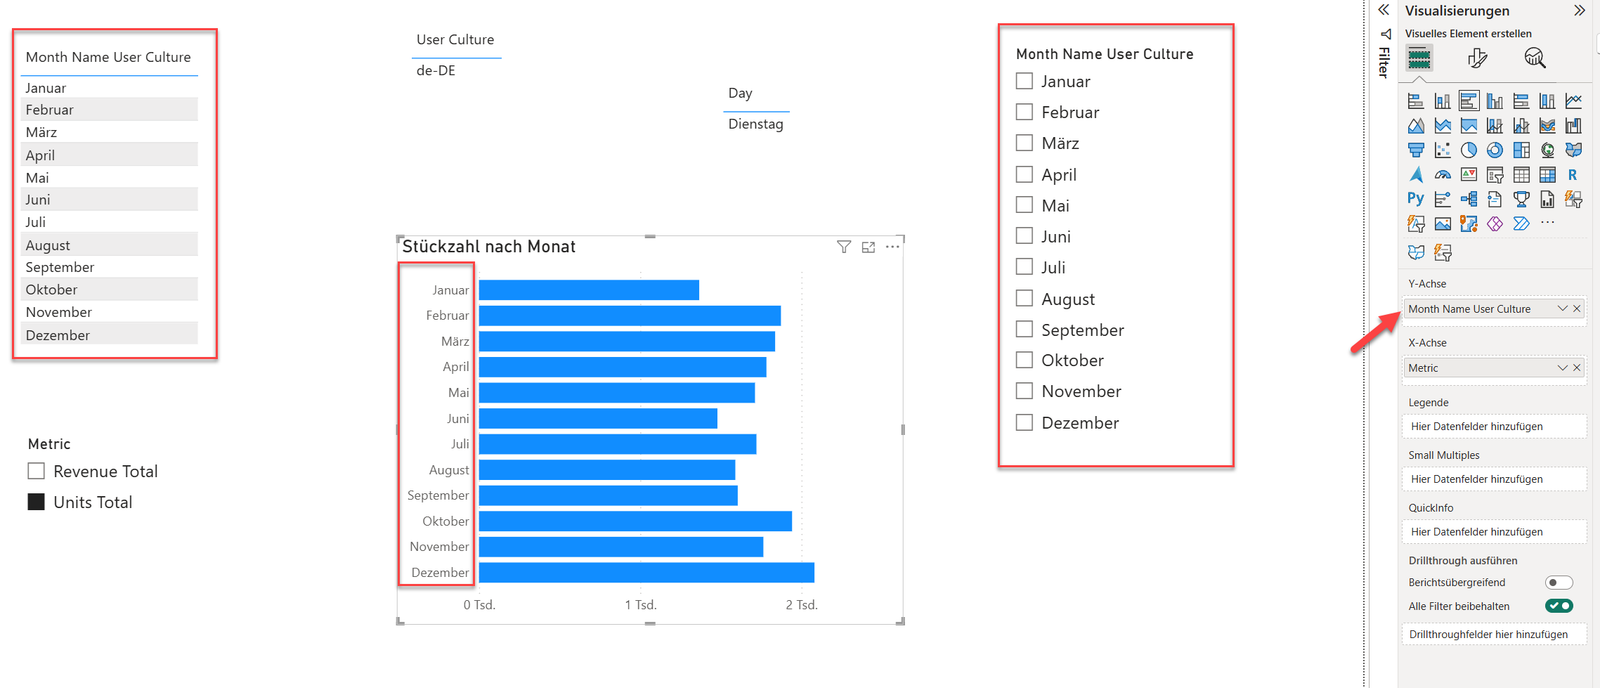This screenshot has height=688, width=1600.
Task: Select the R script visual icon
Action: click(x=1572, y=174)
